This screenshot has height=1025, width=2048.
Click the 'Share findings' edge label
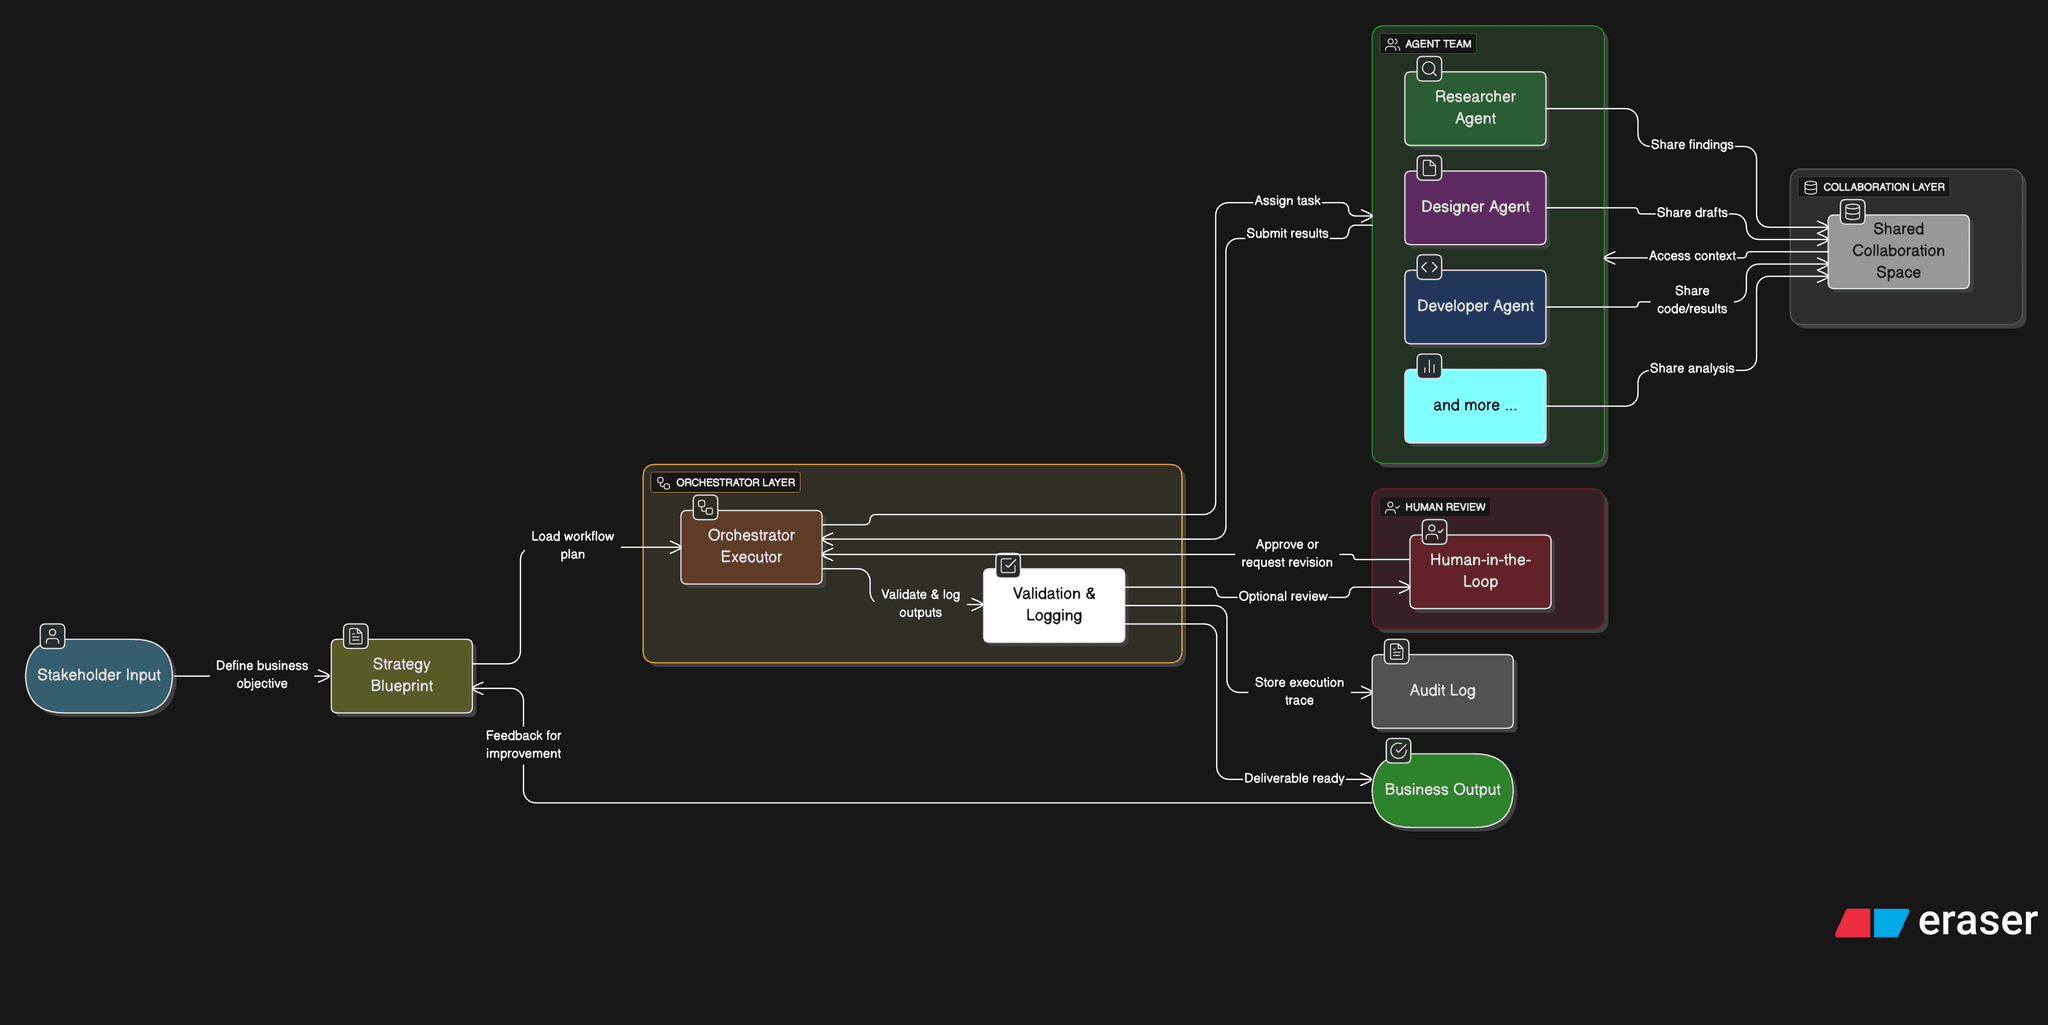(x=1691, y=145)
